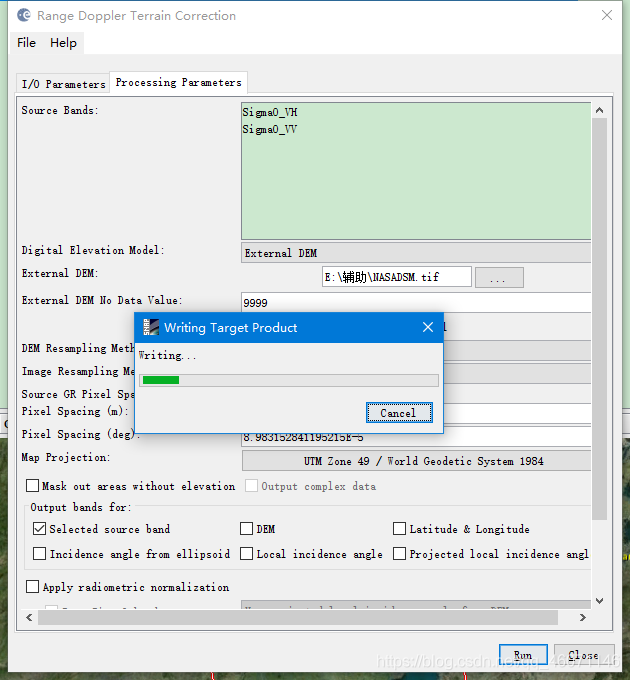Click the External DEM No Data Value field
Image resolution: width=630 pixels, height=680 pixels.
point(416,302)
